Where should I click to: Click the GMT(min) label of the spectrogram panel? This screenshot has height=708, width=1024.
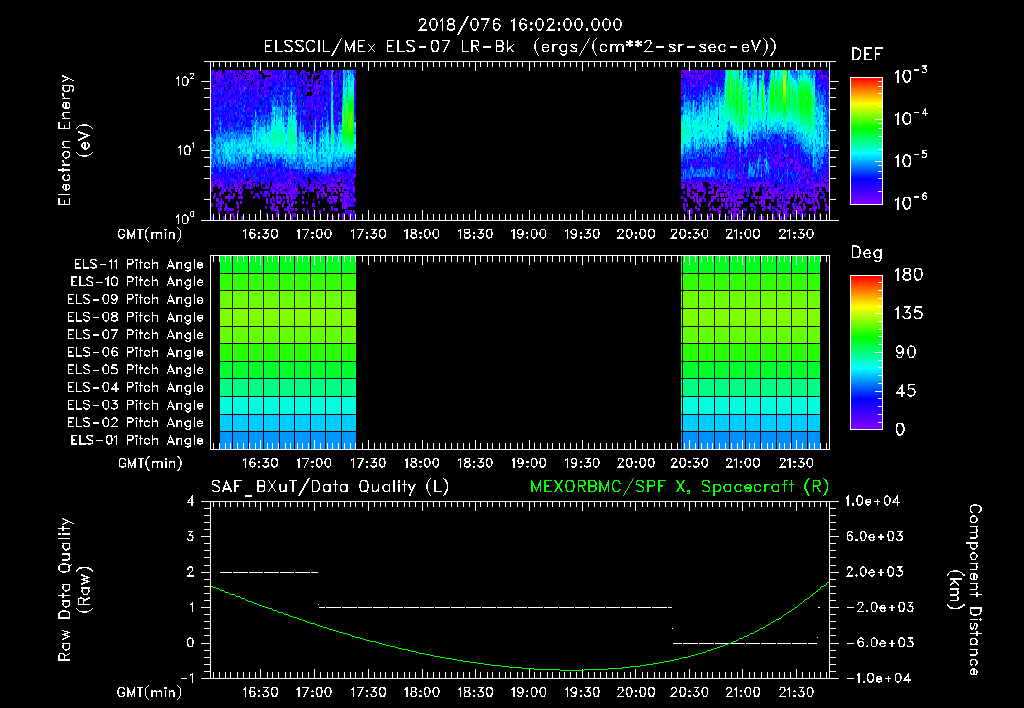click(150, 234)
